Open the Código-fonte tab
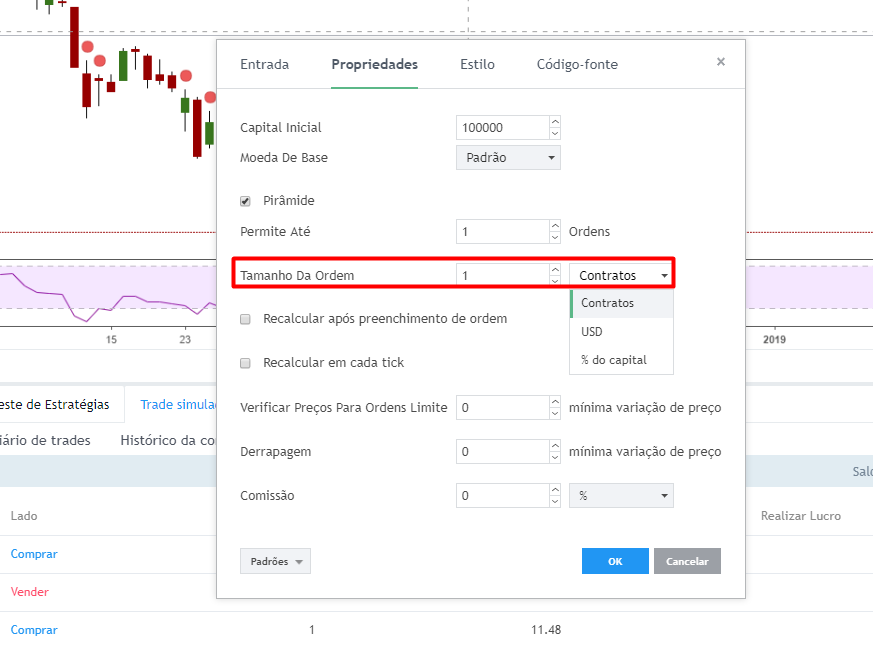Screen dimensions: 873x667 pos(577,65)
